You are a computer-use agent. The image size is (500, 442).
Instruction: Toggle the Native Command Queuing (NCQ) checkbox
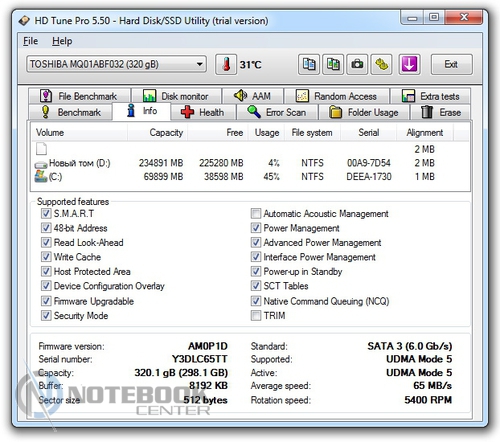[x=256, y=301]
